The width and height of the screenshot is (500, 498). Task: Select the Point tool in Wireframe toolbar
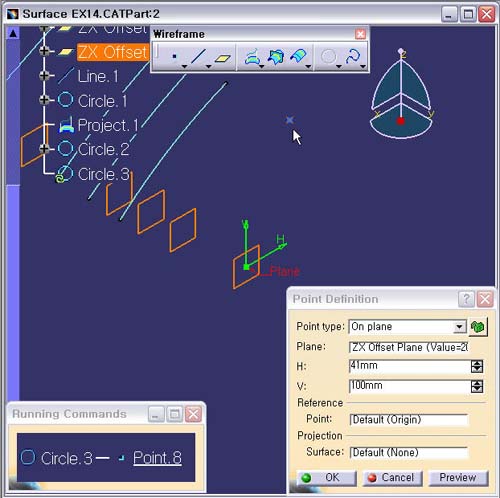click(174, 57)
